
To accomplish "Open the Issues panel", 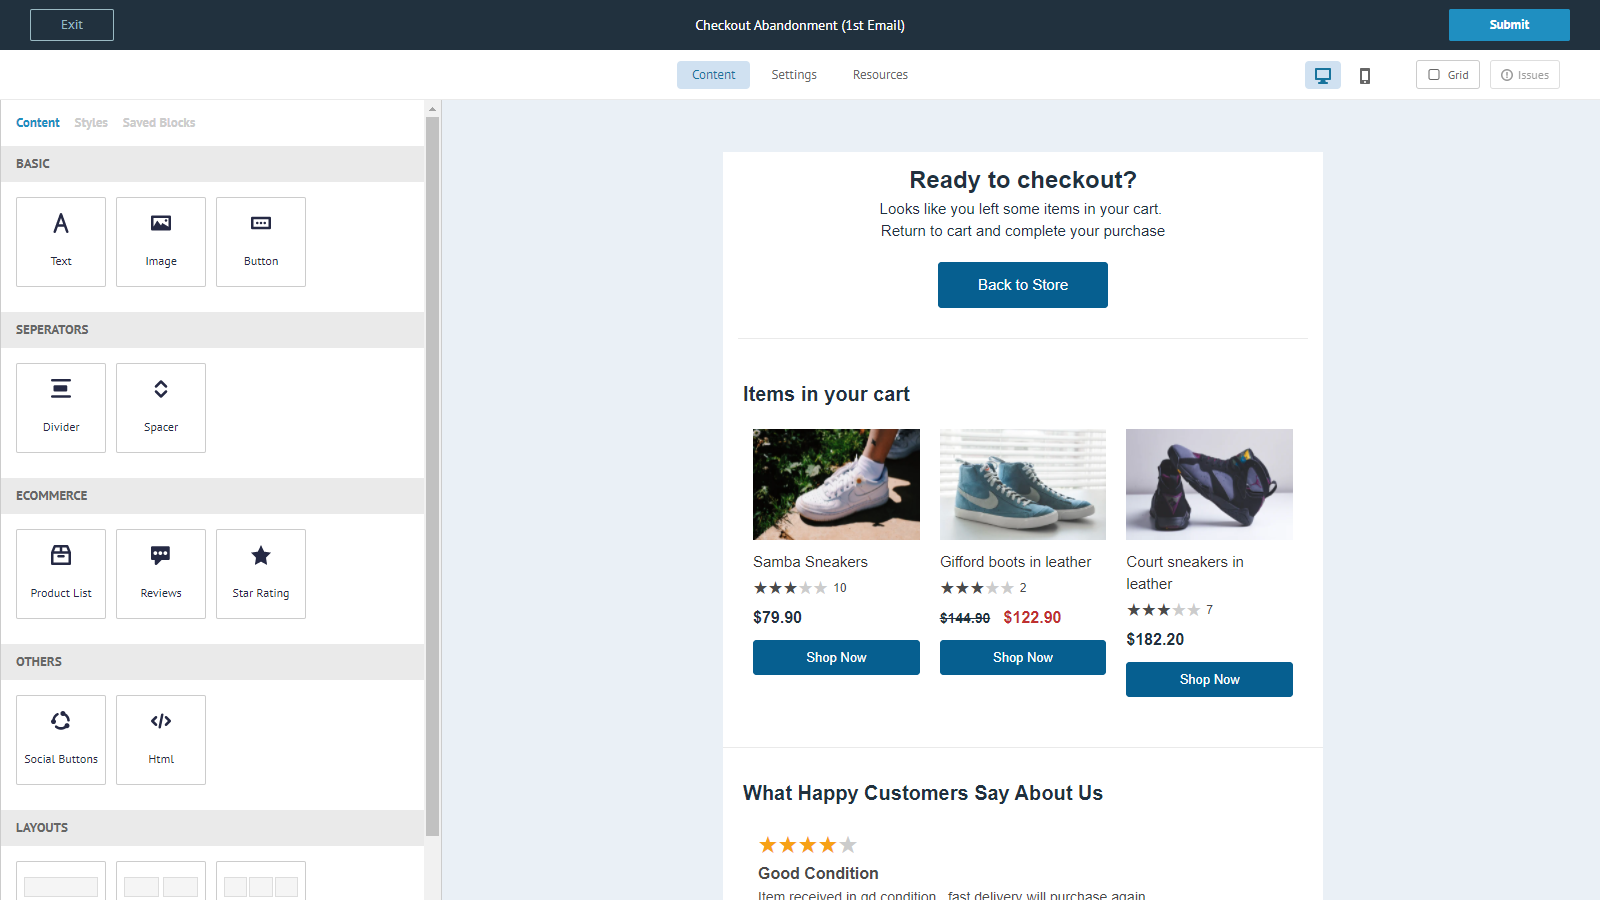I will pos(1525,75).
